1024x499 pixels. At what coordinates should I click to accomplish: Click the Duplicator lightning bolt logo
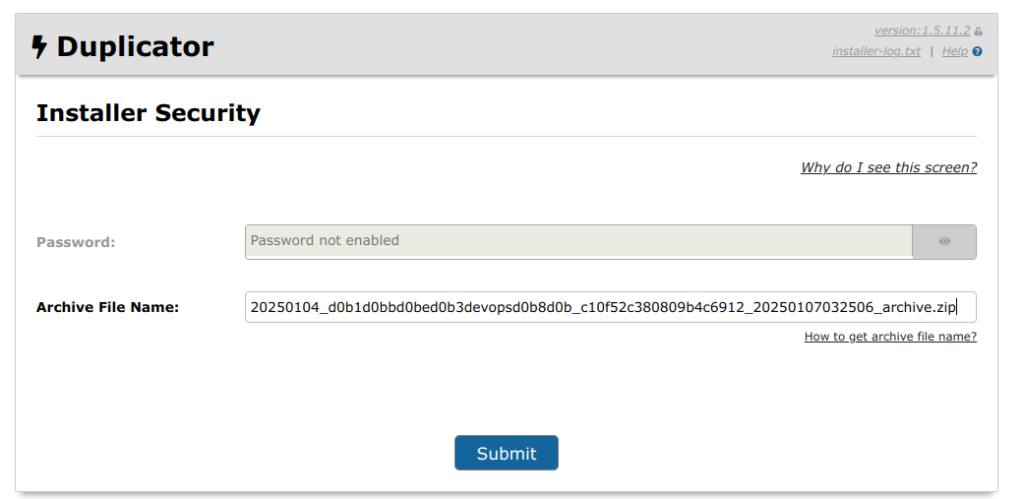(x=39, y=47)
